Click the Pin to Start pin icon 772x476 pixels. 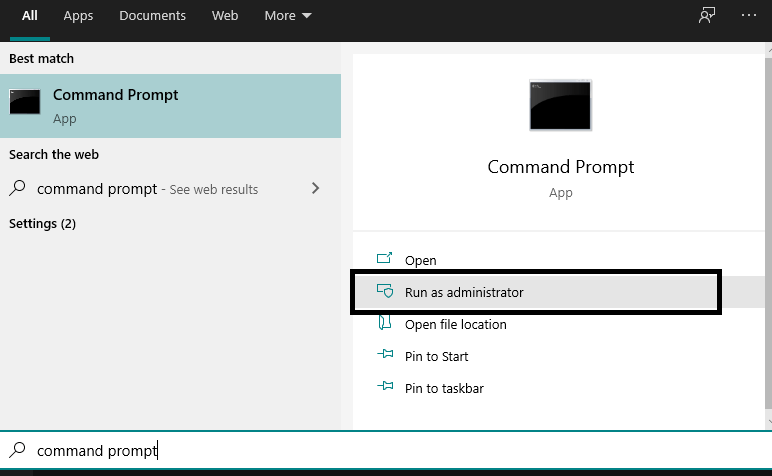[385, 354]
